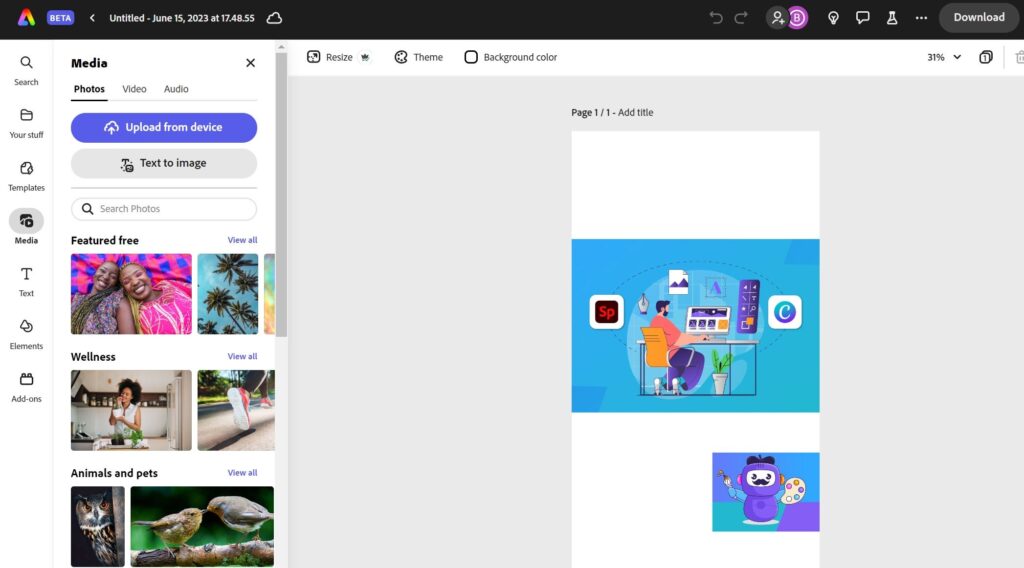1024x568 pixels.
Task: Redo the last action
Action: pyautogui.click(x=741, y=18)
